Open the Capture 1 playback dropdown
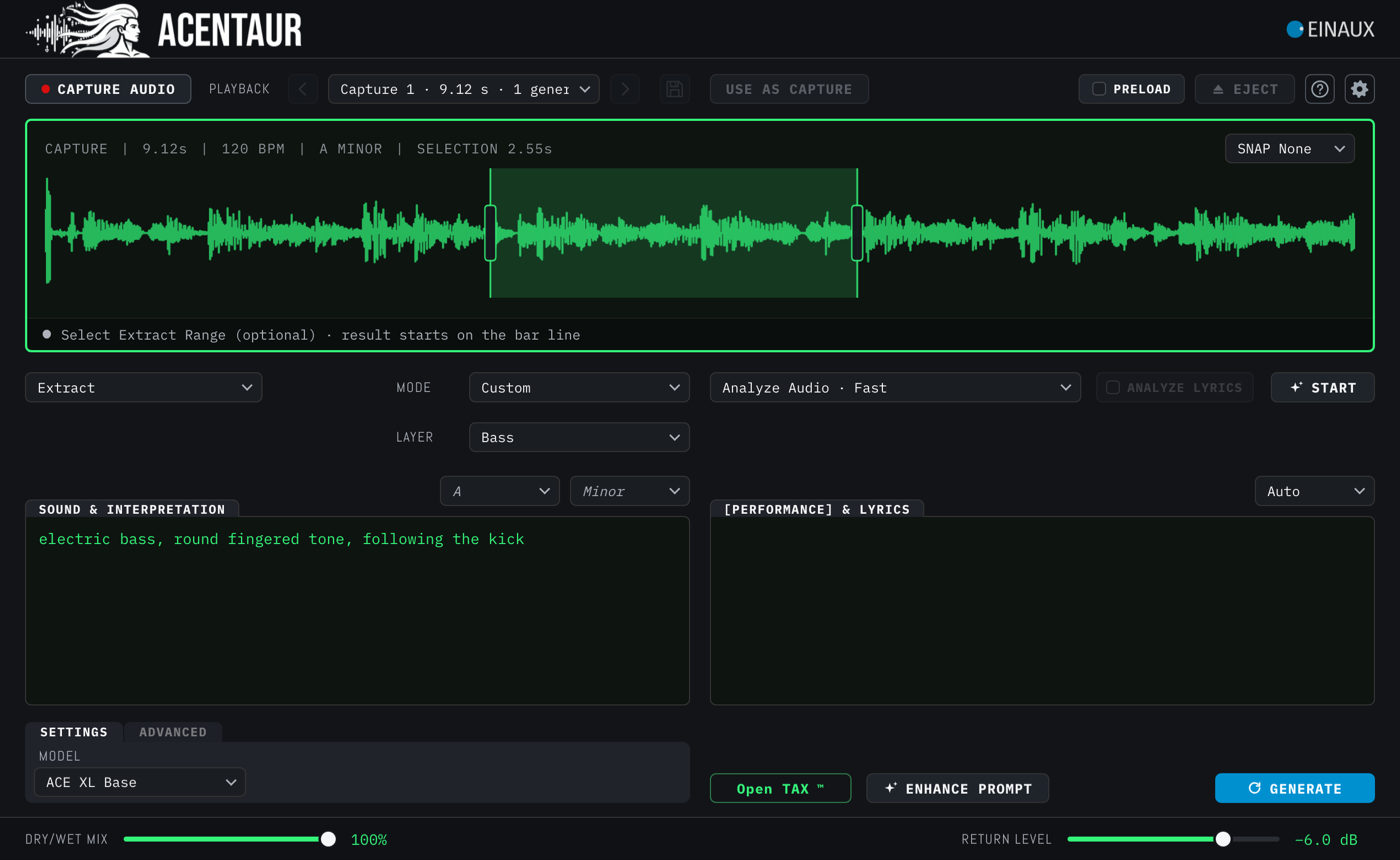1400x860 pixels. click(464, 89)
